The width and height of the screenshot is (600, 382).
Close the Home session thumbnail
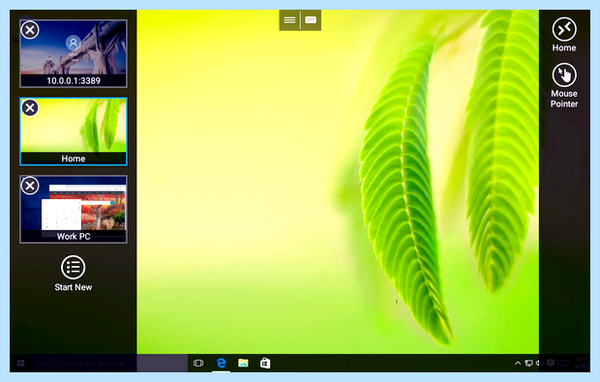(x=30, y=108)
